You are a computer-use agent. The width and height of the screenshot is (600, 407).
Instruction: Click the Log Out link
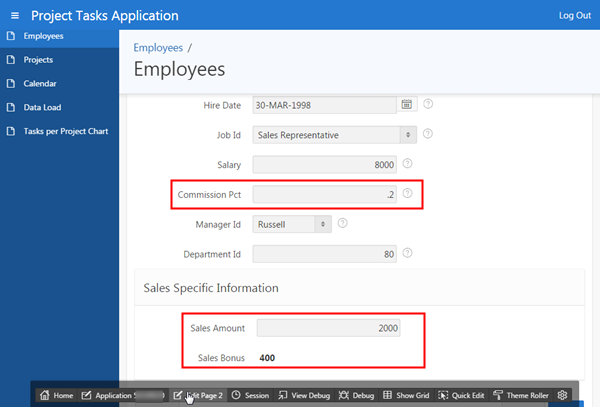[x=575, y=16]
